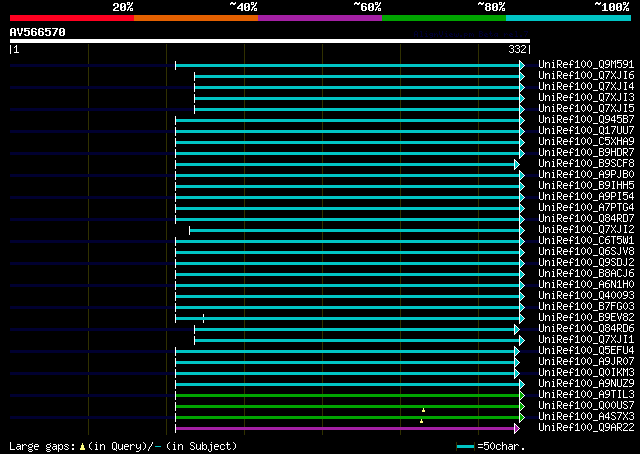This screenshot has height=454, width=640.
Task: Click the cyan arrowhead of the Q5EFU4 alignment
Action: pyautogui.click(x=517, y=351)
